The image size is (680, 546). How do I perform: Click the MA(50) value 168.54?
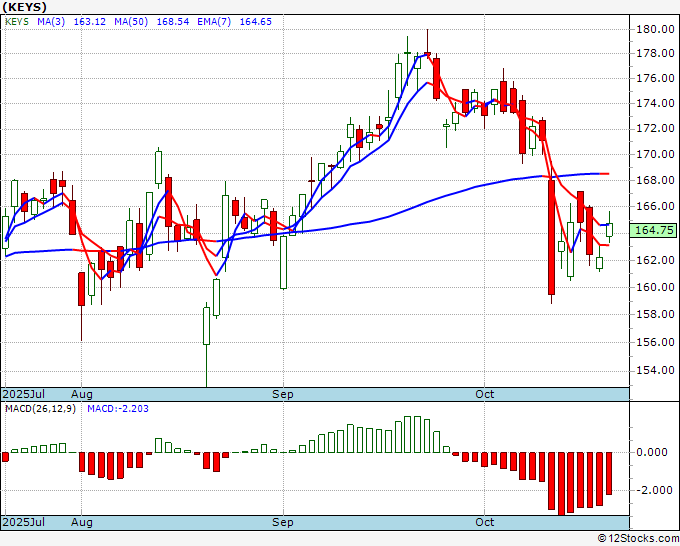[x=173, y=22]
